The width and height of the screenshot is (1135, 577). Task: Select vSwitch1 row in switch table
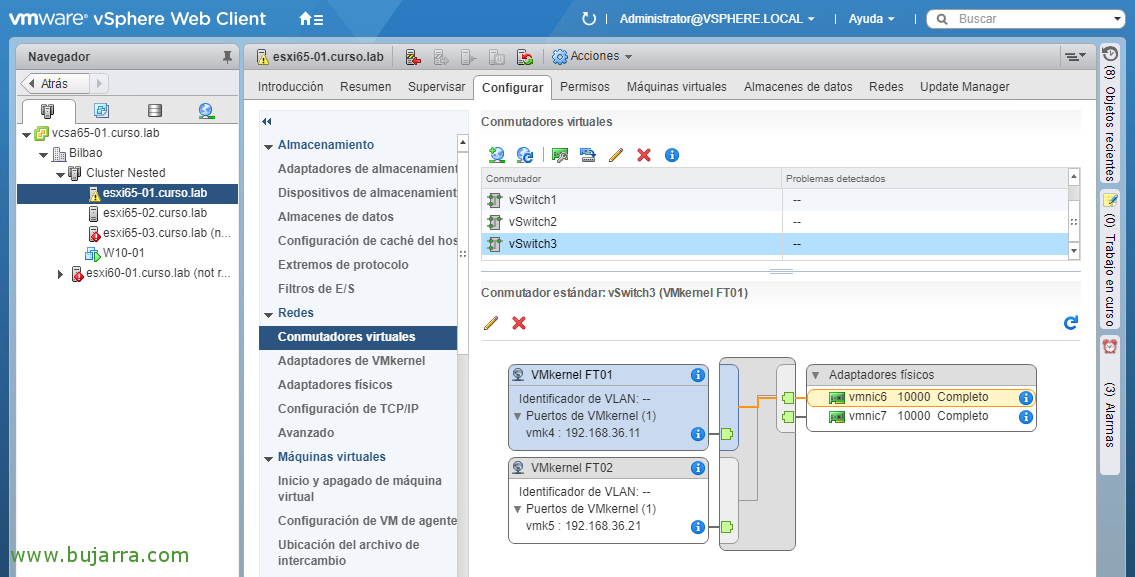click(x=775, y=200)
